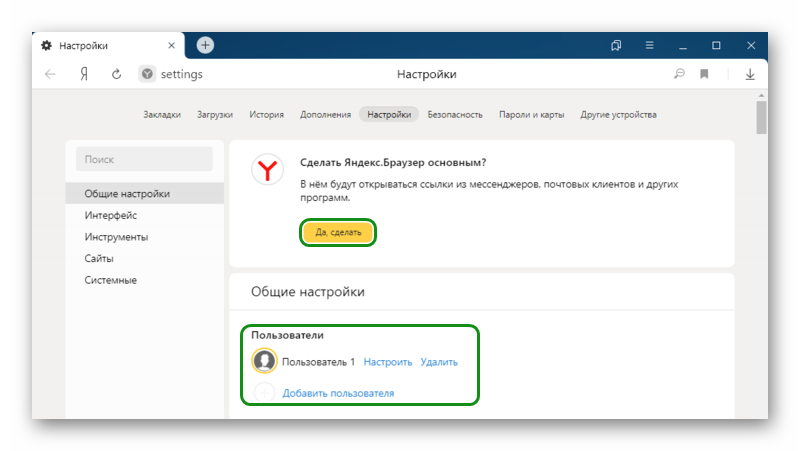This screenshot has height=451, width=800.
Task: Bookmark the page with bookmark icon
Action: 704,74
